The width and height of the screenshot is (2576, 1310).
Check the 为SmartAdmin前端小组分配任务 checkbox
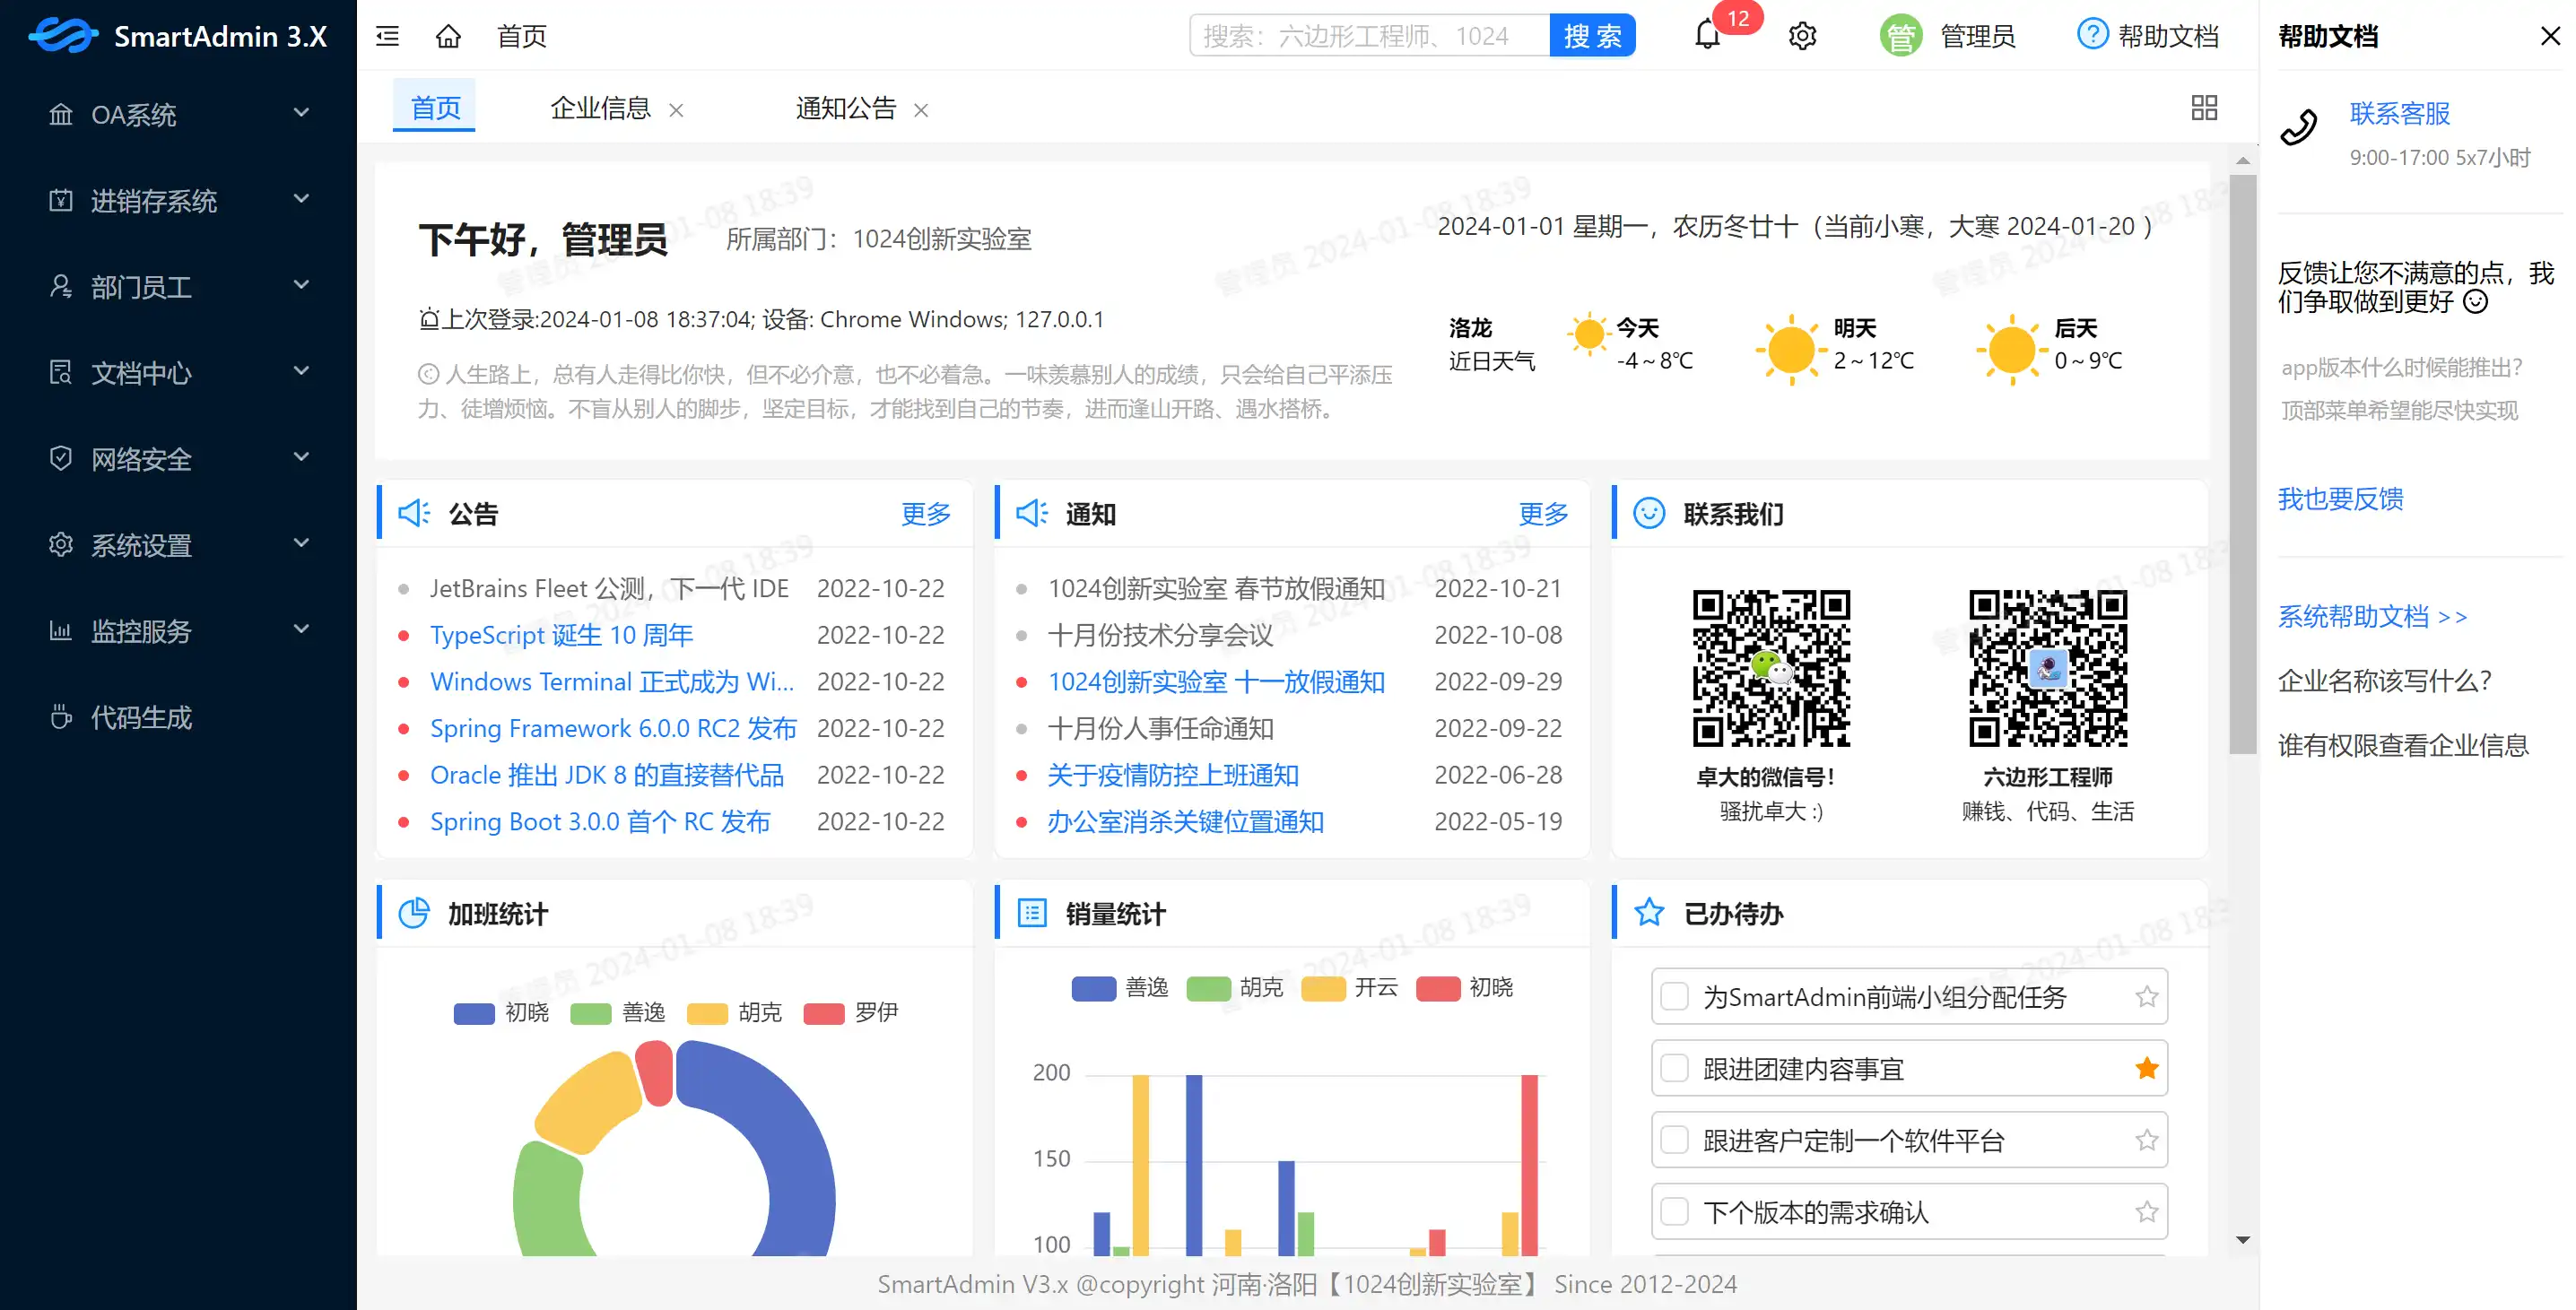click(x=1674, y=996)
